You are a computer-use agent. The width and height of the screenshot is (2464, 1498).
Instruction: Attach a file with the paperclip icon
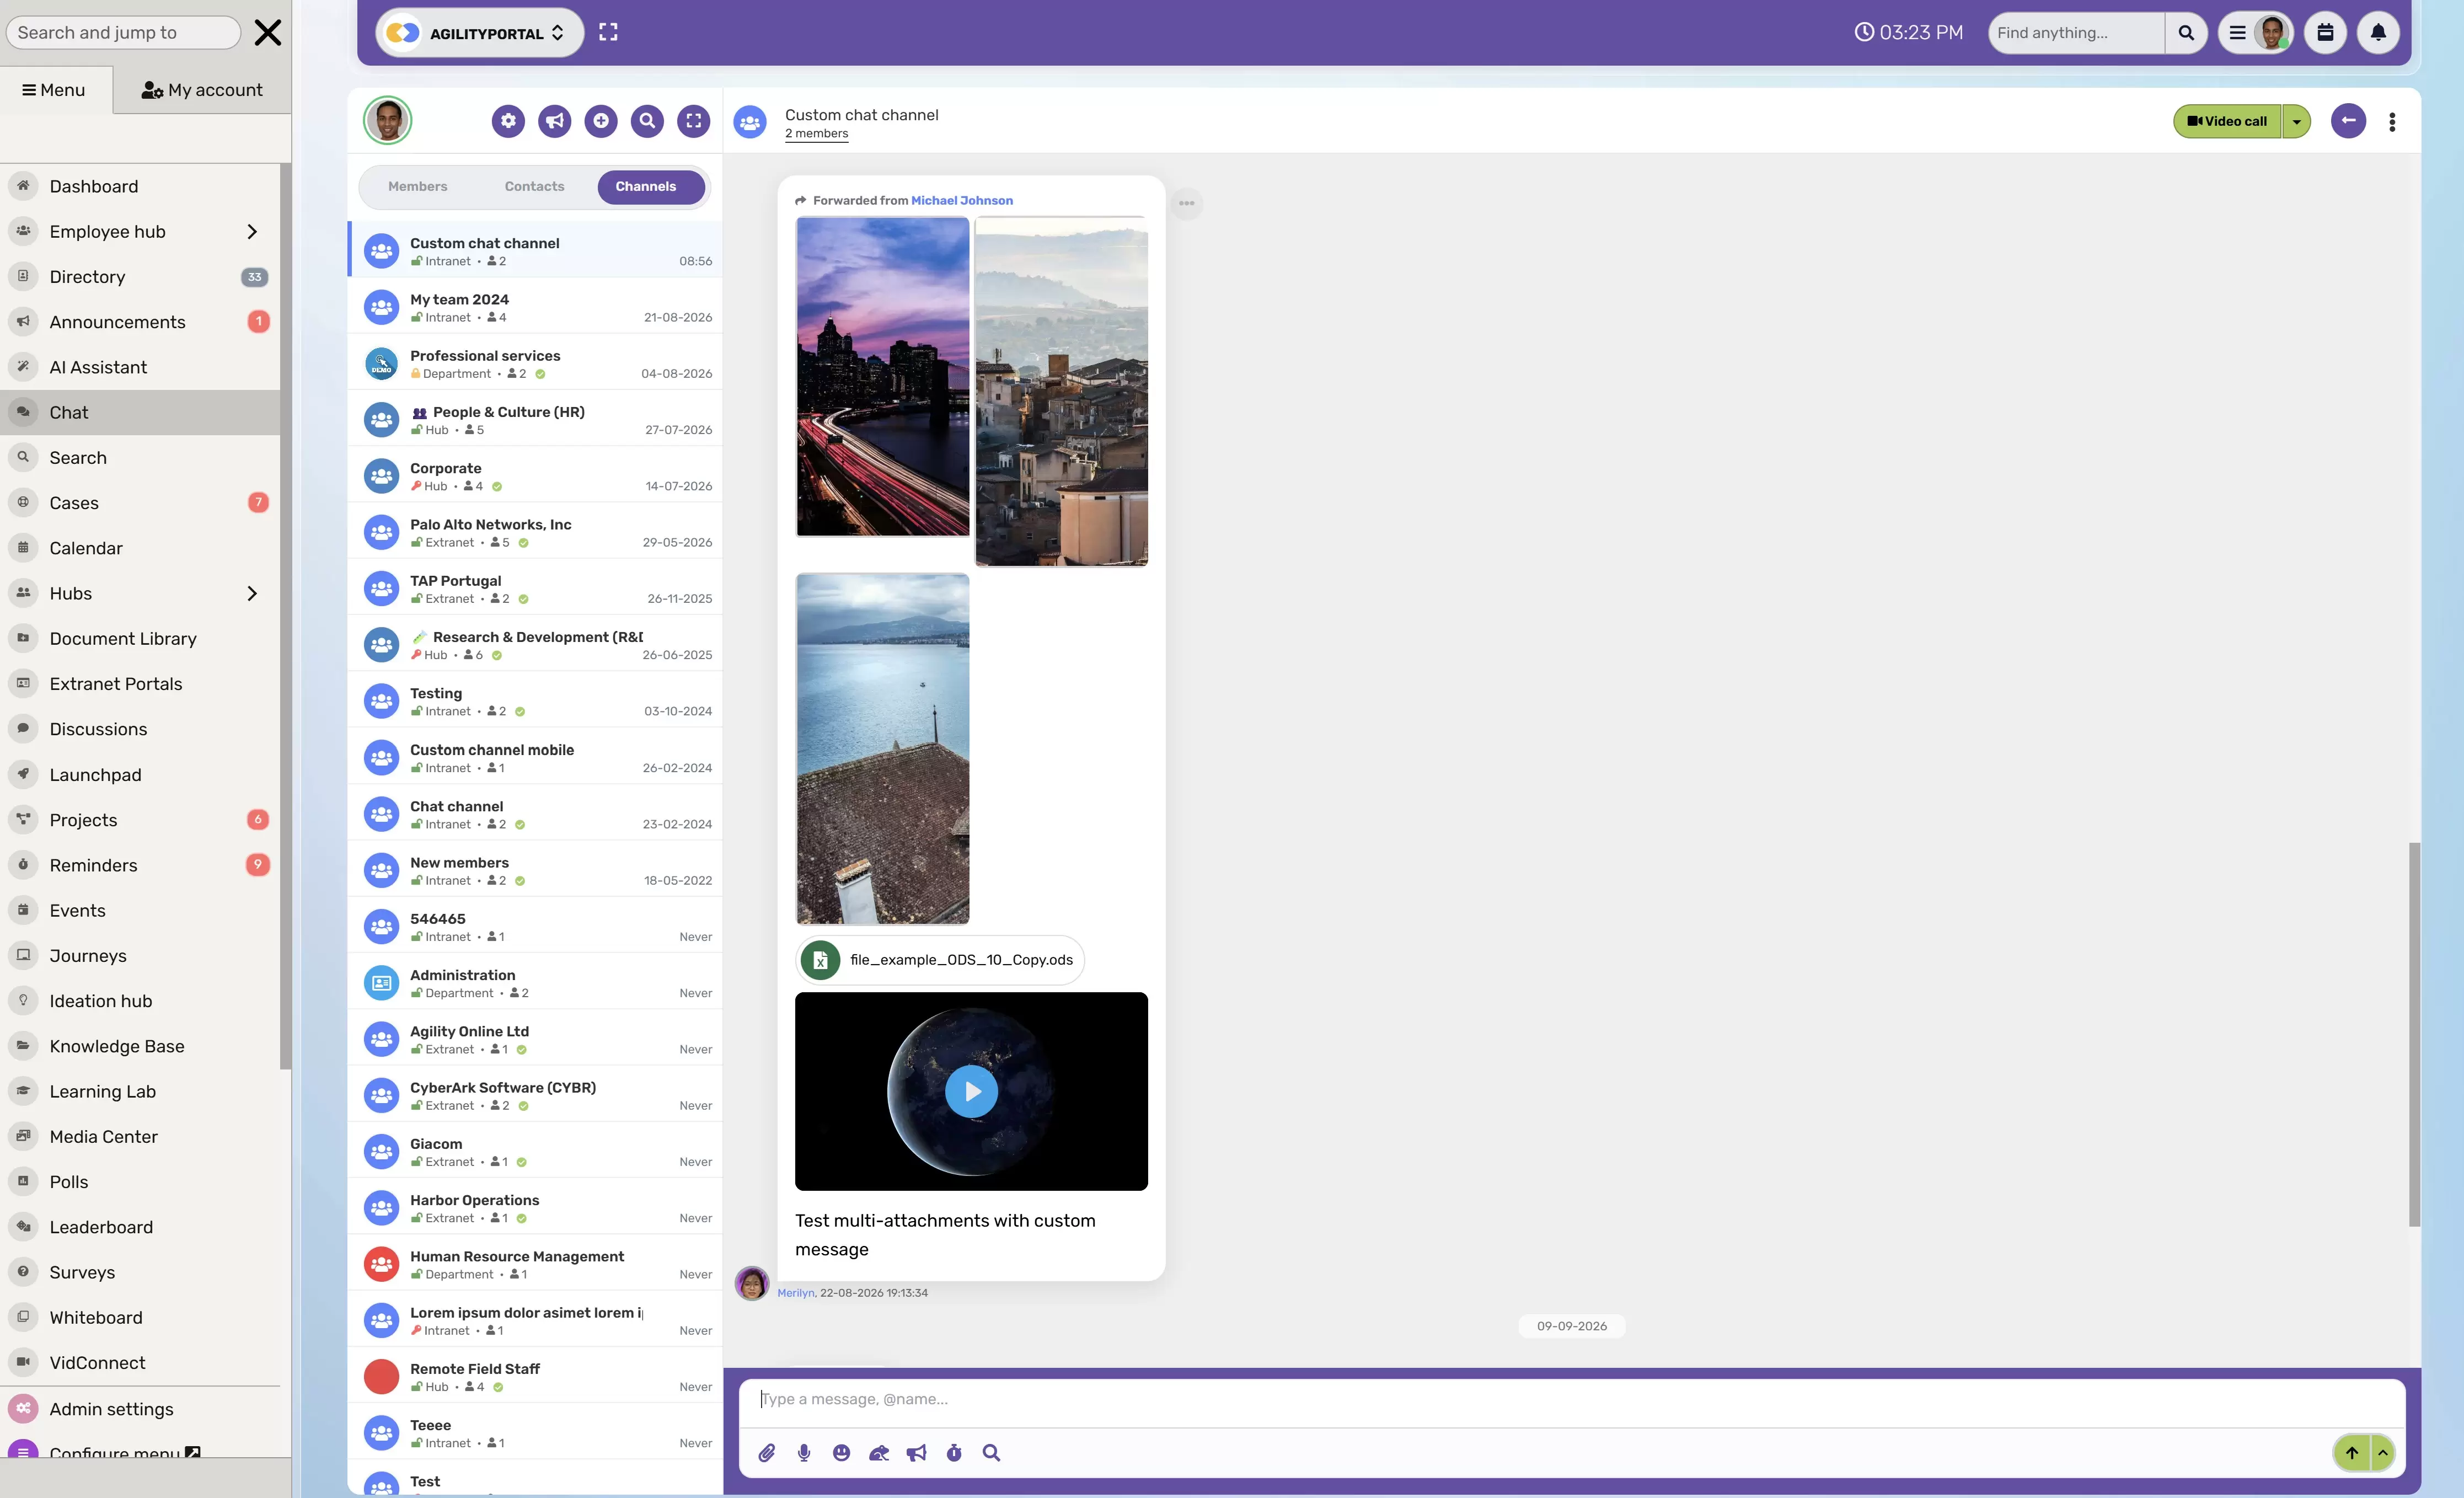coord(766,1453)
